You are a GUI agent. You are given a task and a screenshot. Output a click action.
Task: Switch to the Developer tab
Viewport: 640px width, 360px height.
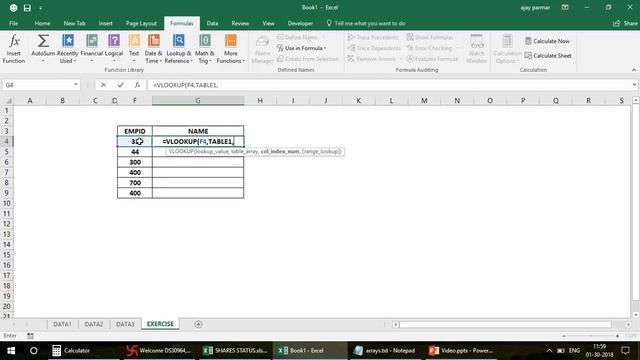pos(300,23)
